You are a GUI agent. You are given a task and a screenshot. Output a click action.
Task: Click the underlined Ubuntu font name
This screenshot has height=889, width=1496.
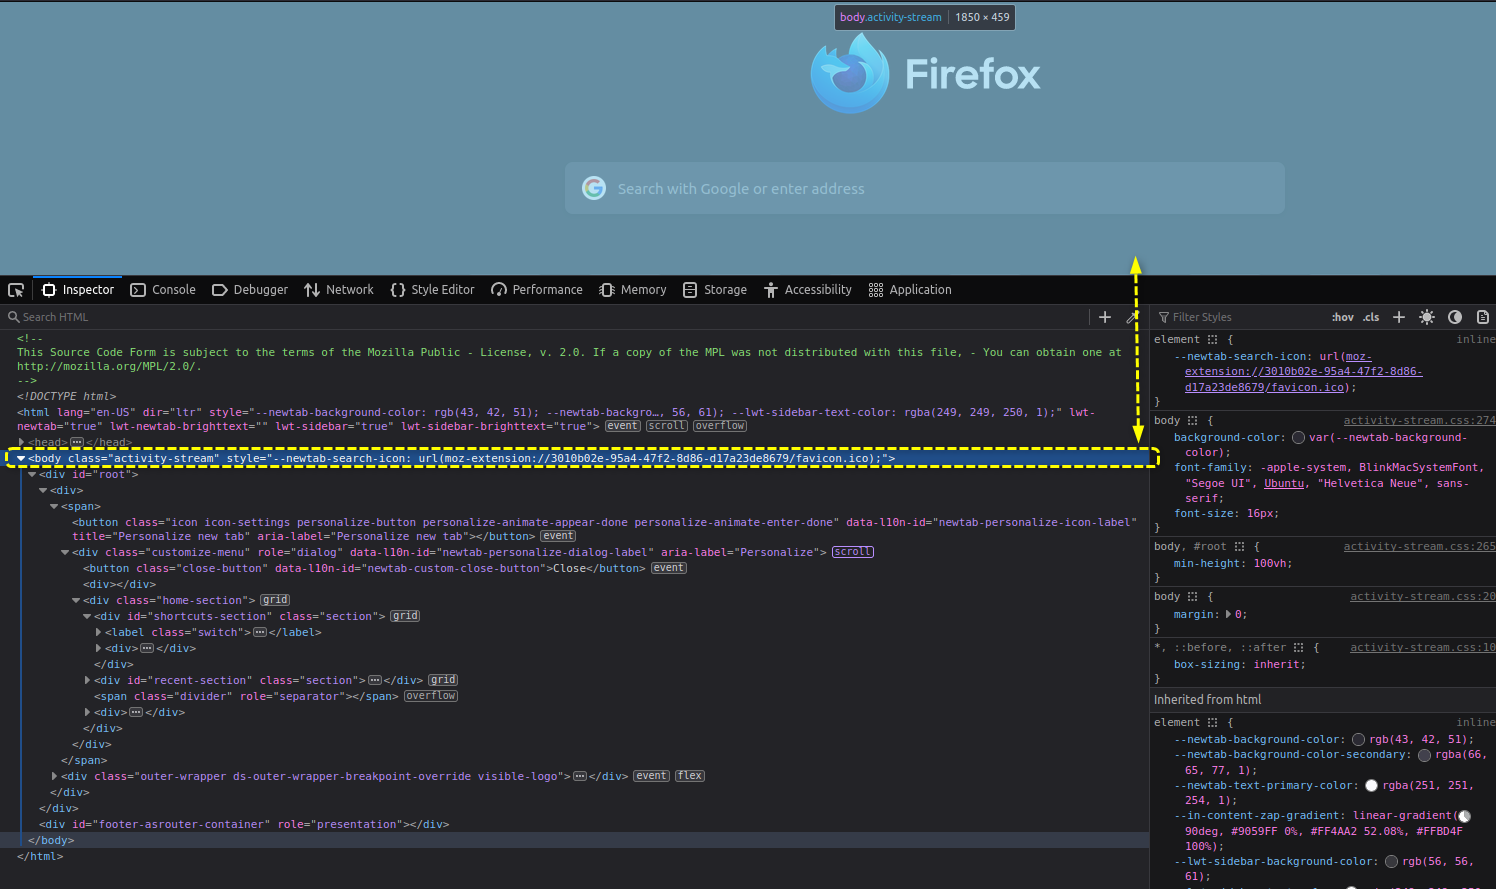click(x=1284, y=484)
